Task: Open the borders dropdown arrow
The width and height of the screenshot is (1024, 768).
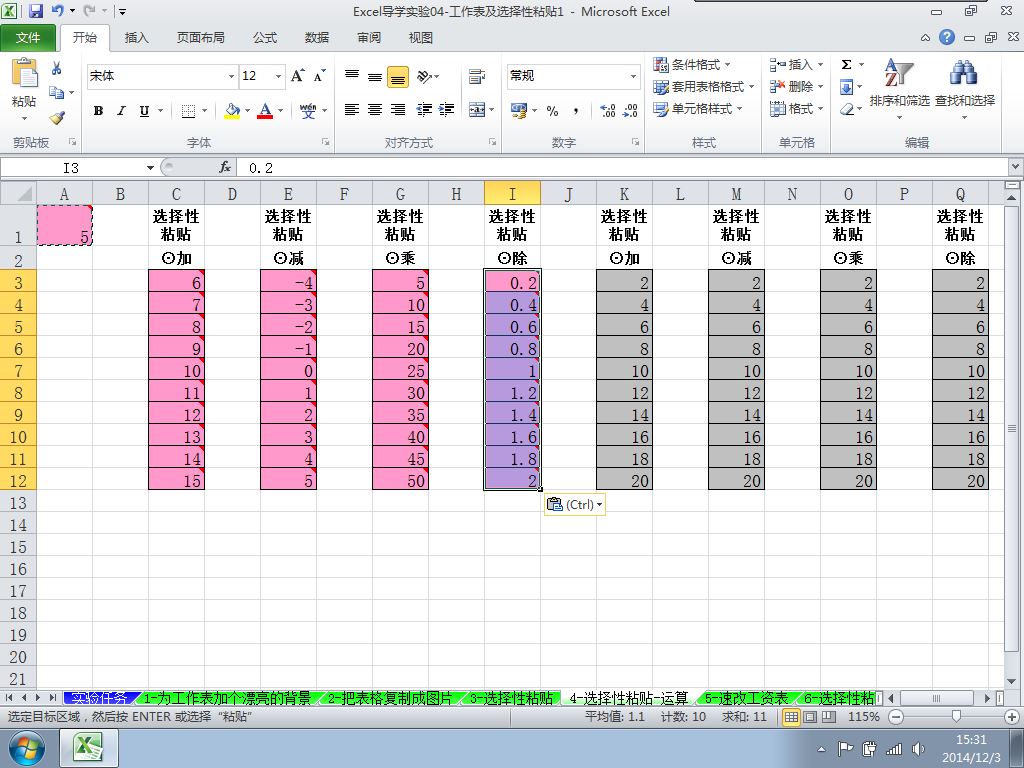Action: [x=204, y=111]
